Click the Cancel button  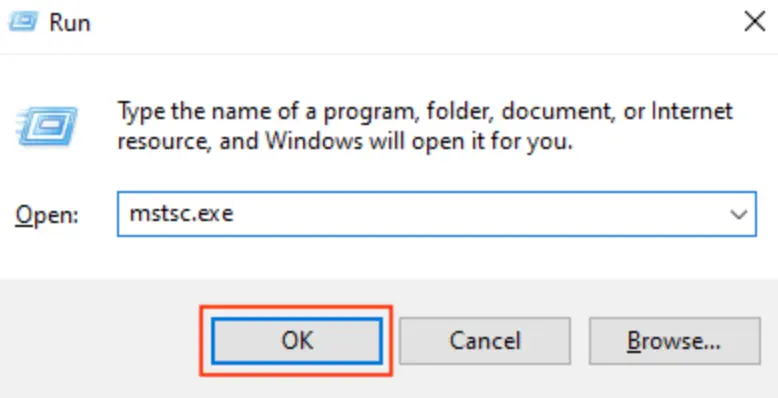click(x=485, y=341)
